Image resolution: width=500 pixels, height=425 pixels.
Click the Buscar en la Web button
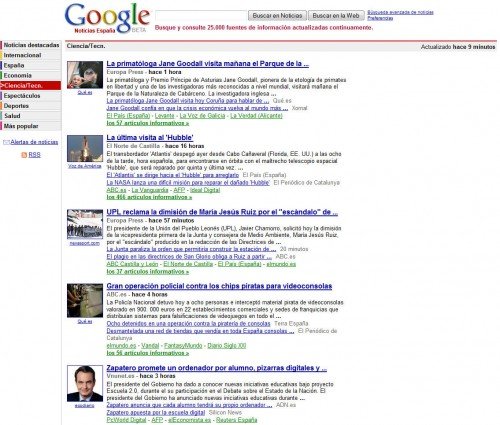click(336, 16)
